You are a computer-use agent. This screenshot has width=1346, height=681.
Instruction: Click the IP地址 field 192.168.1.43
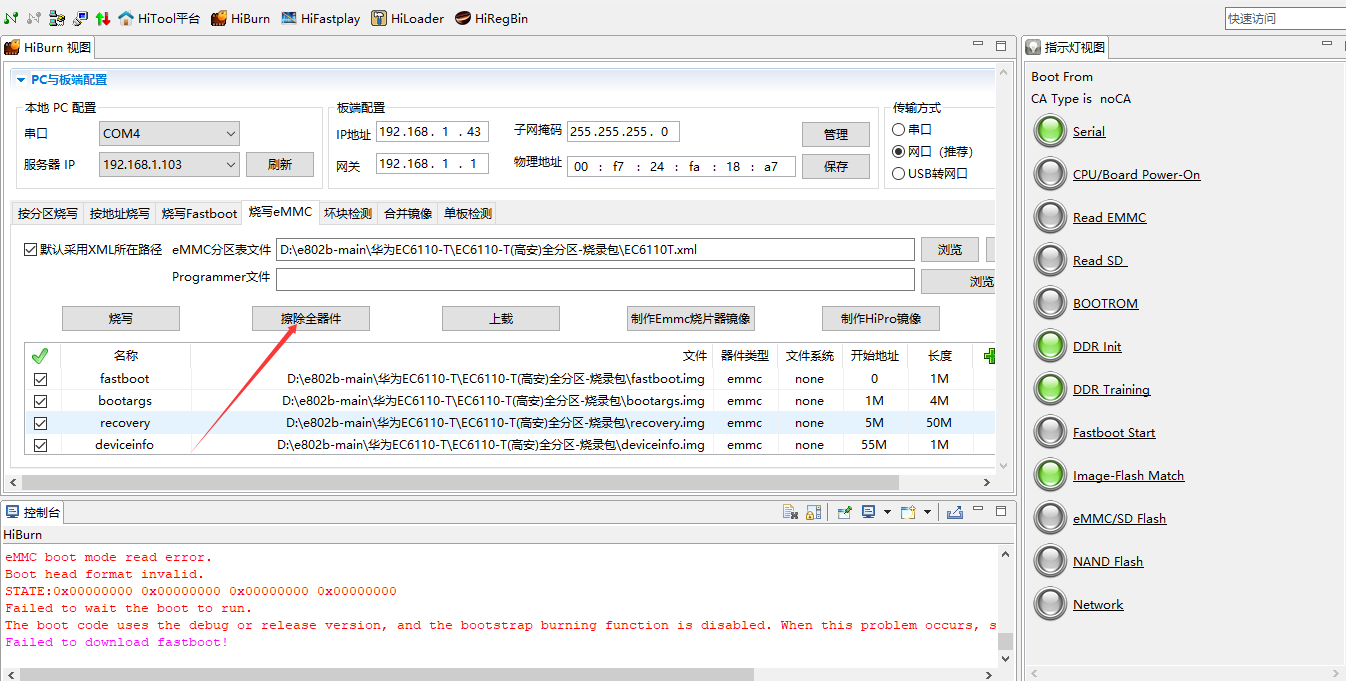tap(432, 132)
